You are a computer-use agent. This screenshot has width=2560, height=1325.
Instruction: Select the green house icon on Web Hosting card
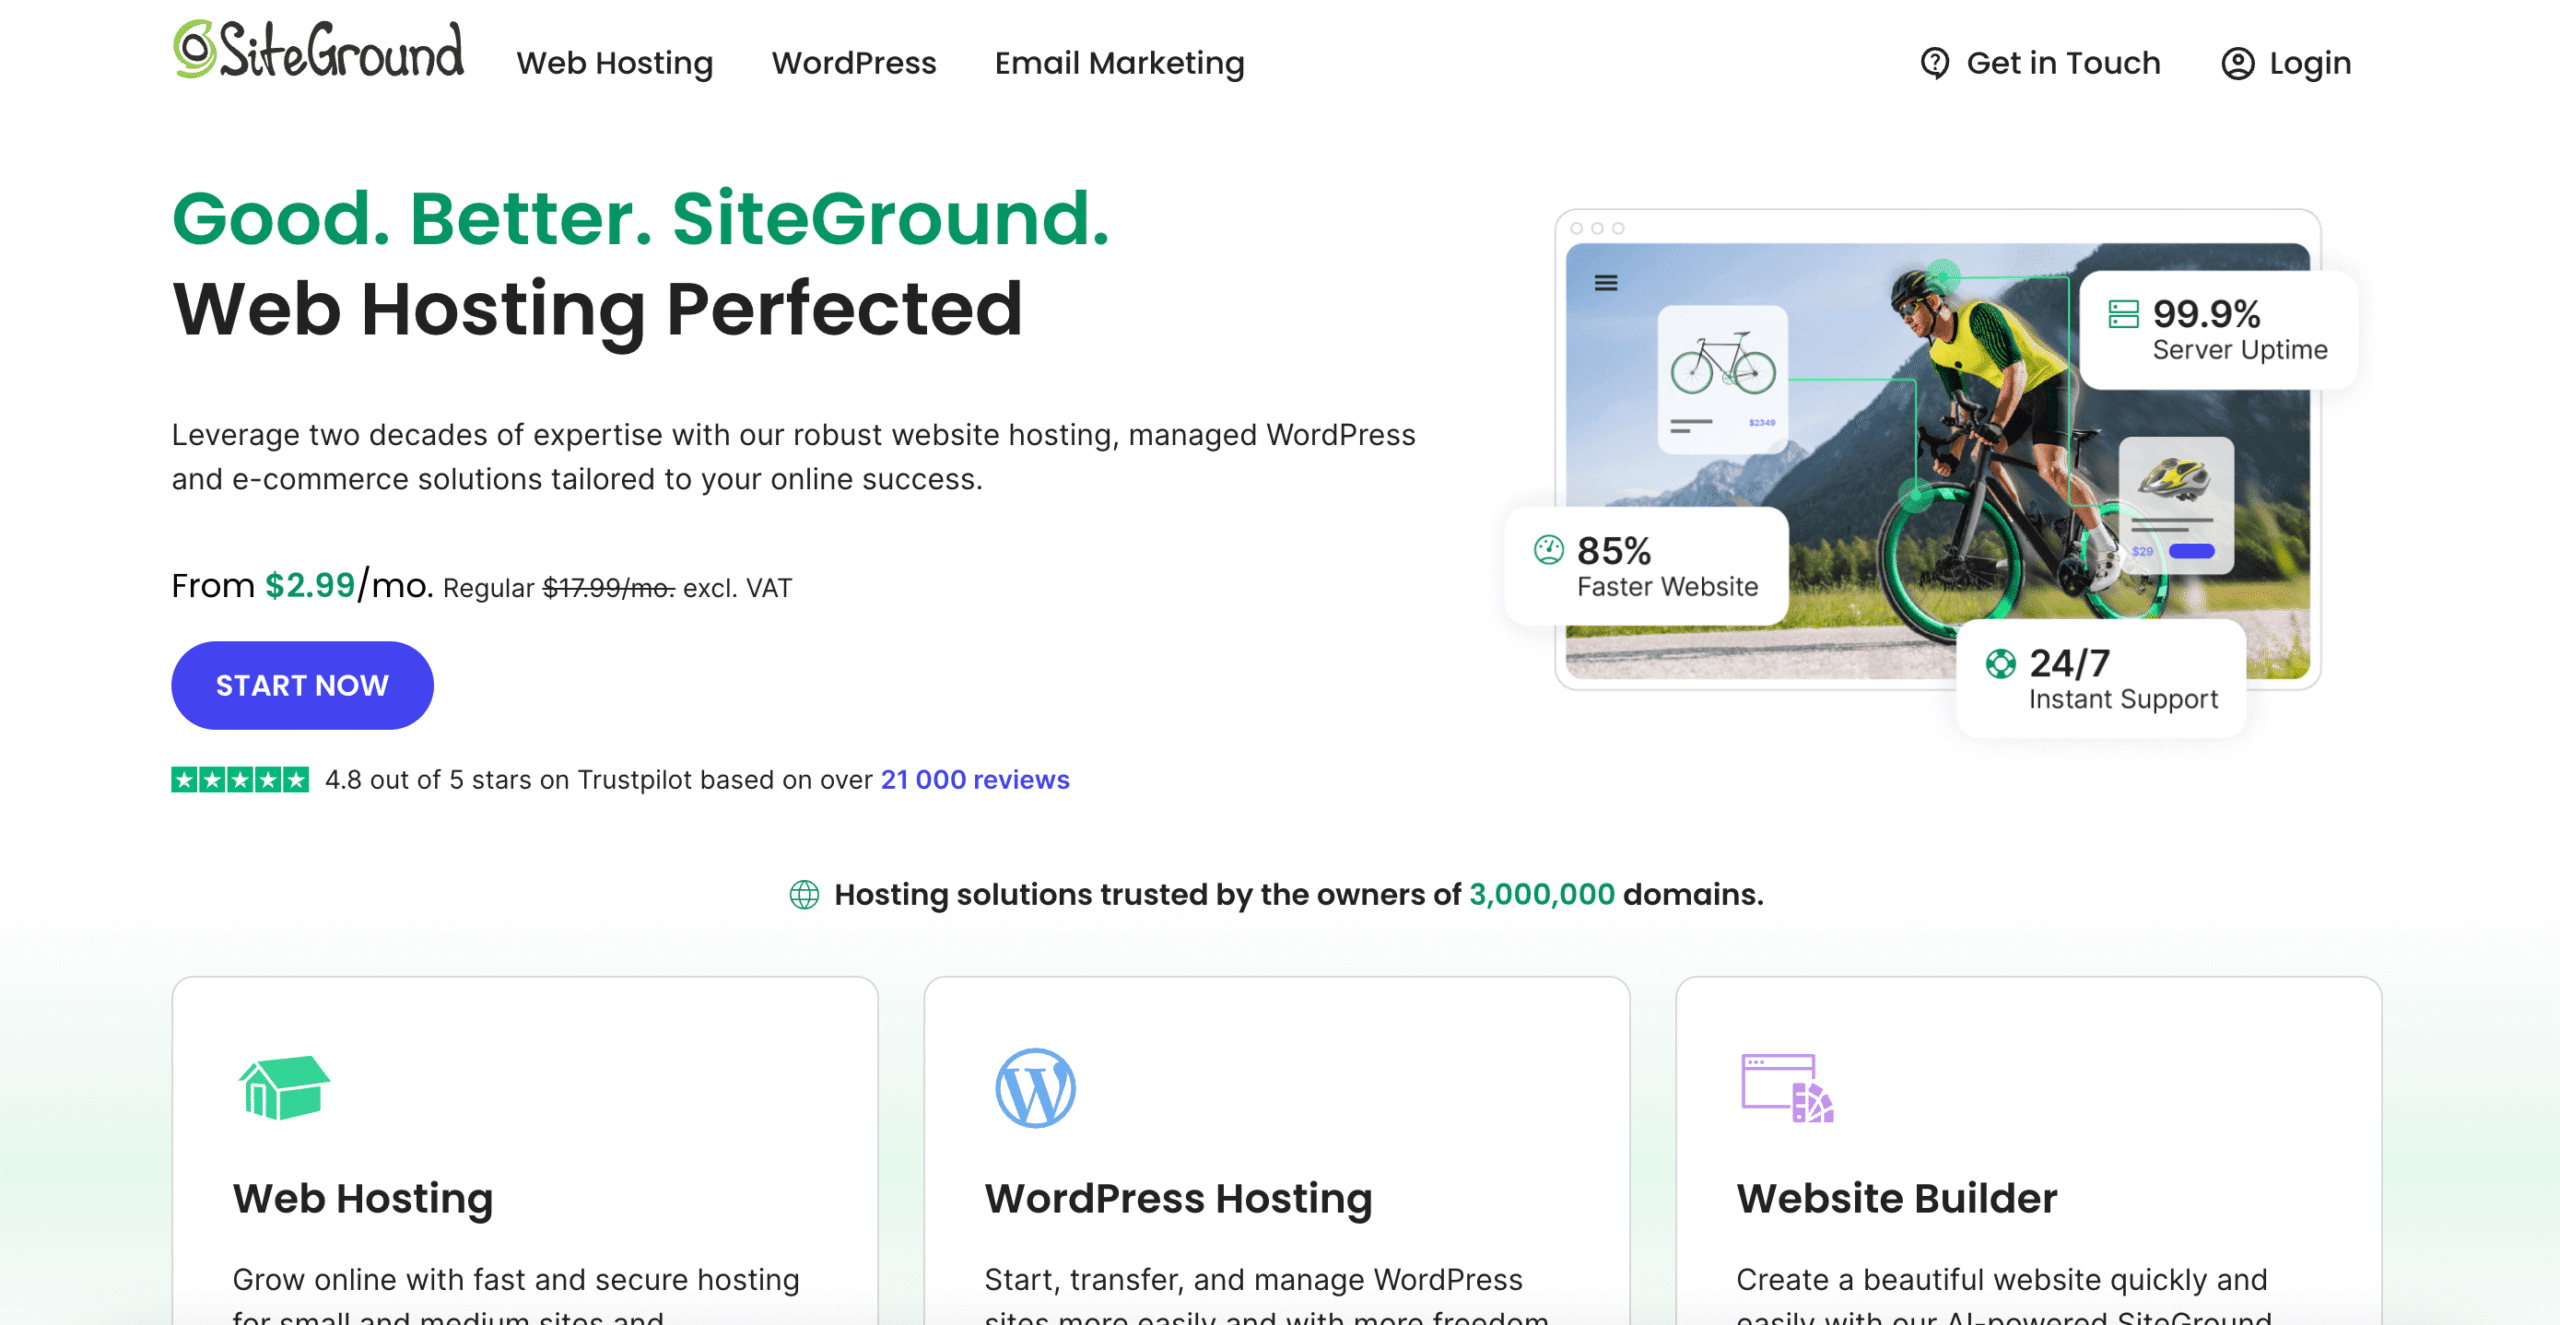[x=283, y=1089]
